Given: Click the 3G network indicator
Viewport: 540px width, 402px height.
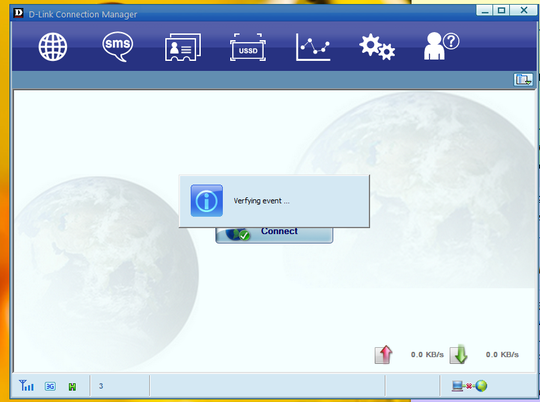Looking at the screenshot, I should (50, 386).
